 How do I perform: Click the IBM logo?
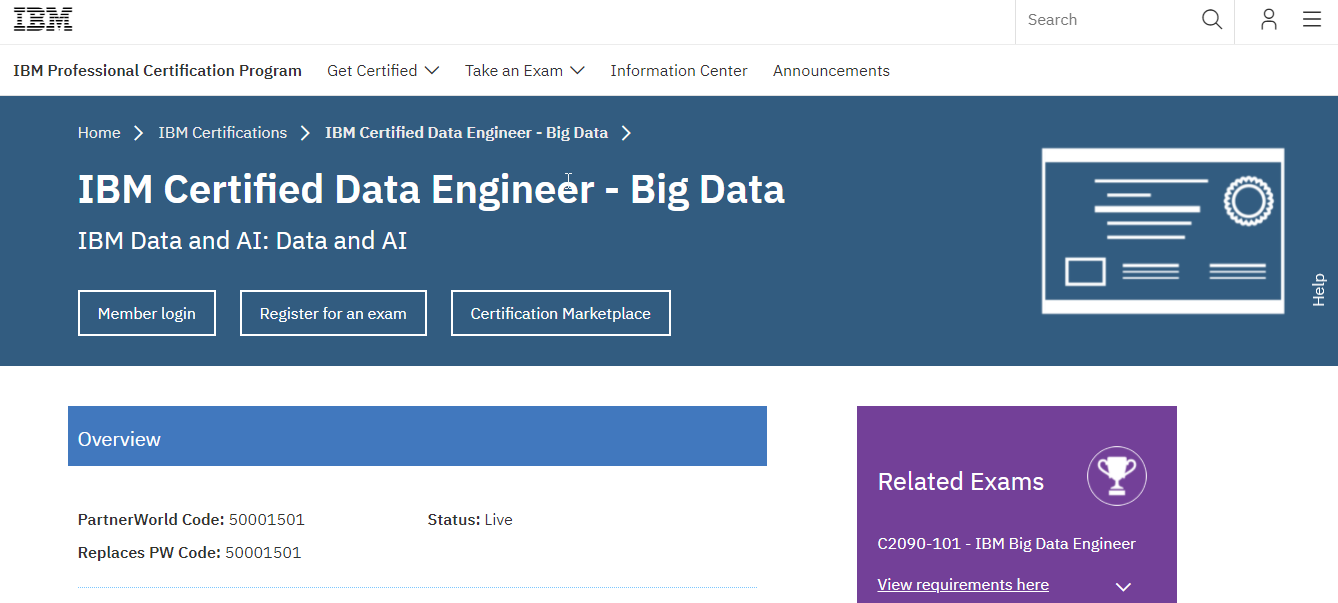(x=43, y=19)
